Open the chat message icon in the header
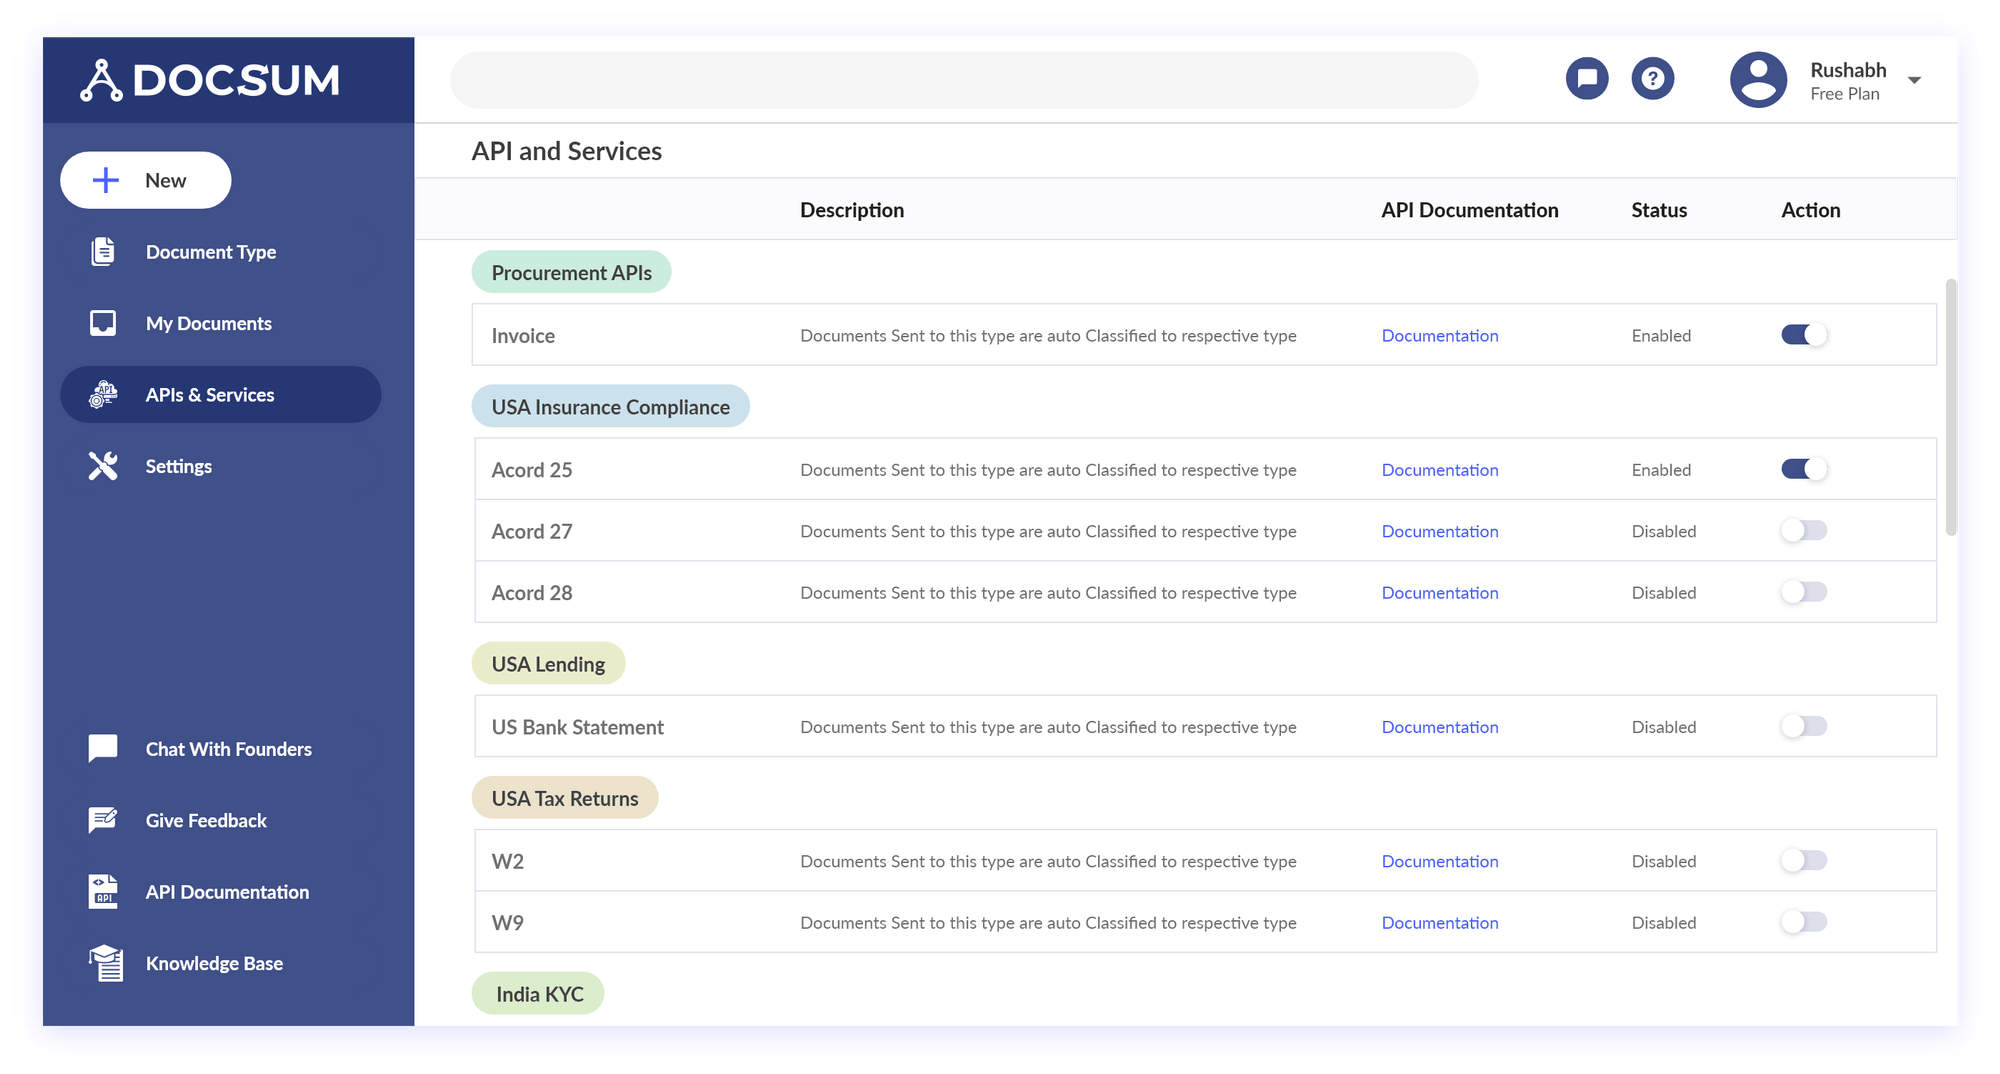2000x1074 pixels. pos(1587,78)
